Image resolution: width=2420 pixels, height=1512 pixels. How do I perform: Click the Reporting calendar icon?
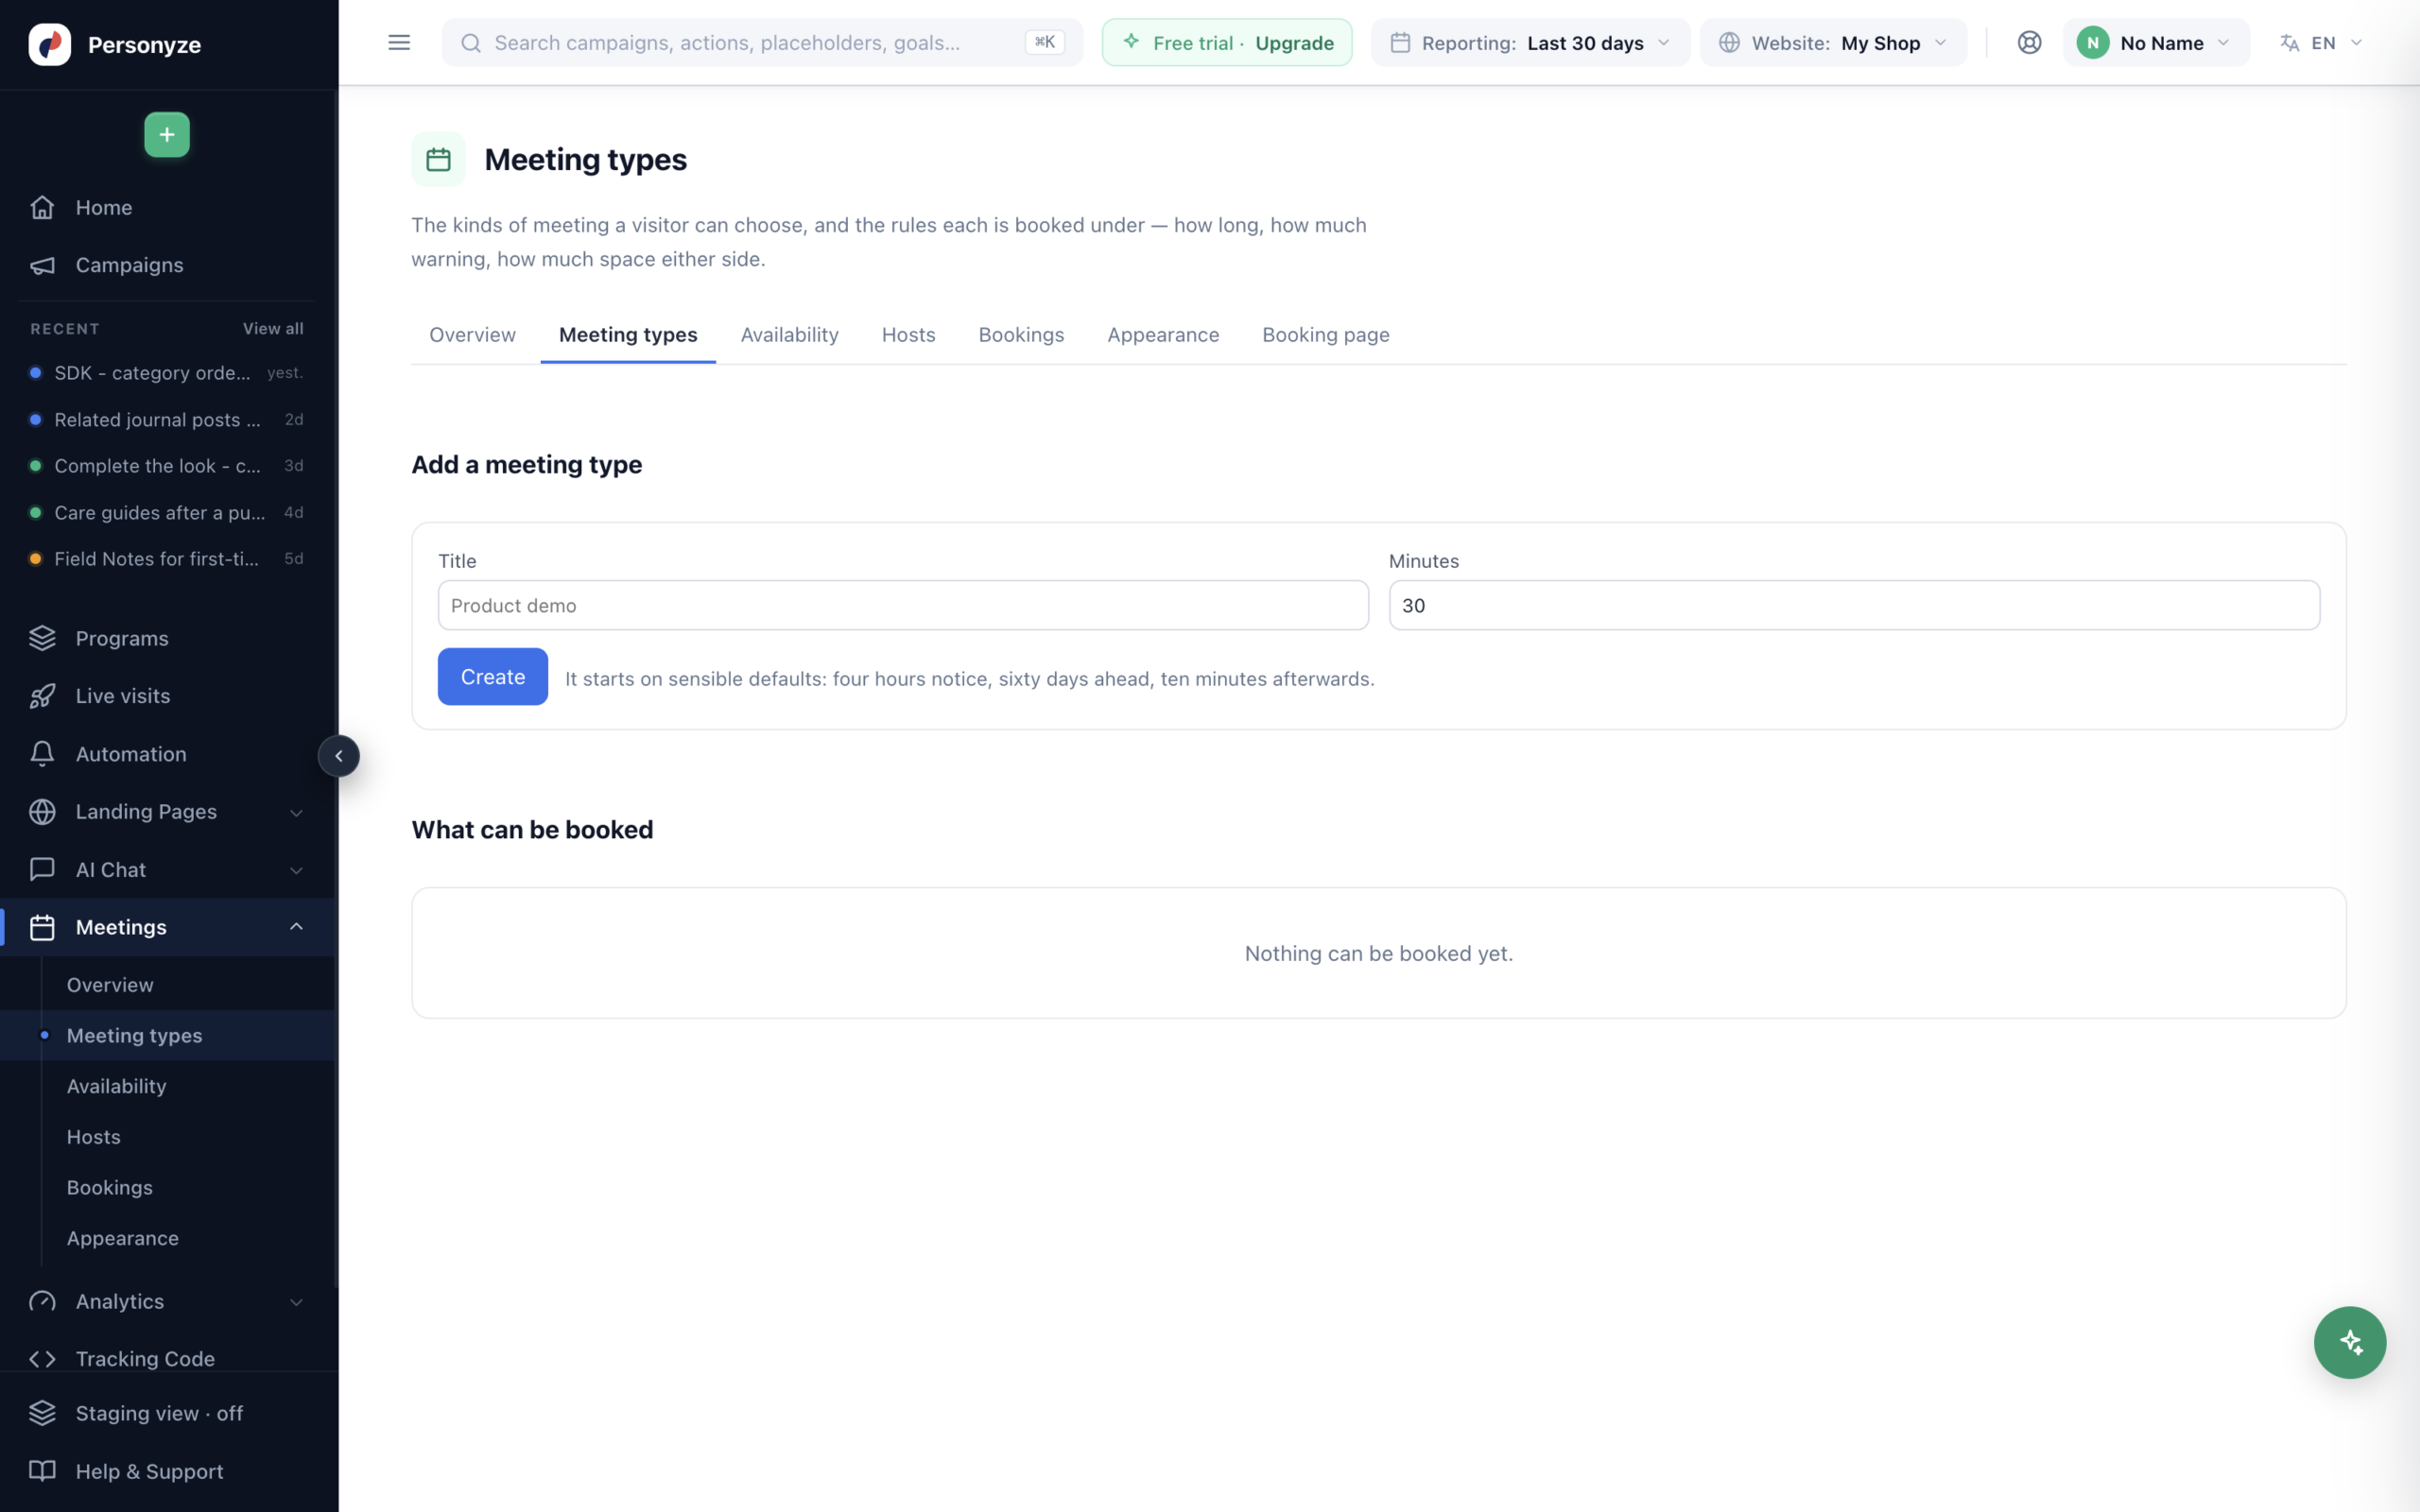pyautogui.click(x=1400, y=43)
